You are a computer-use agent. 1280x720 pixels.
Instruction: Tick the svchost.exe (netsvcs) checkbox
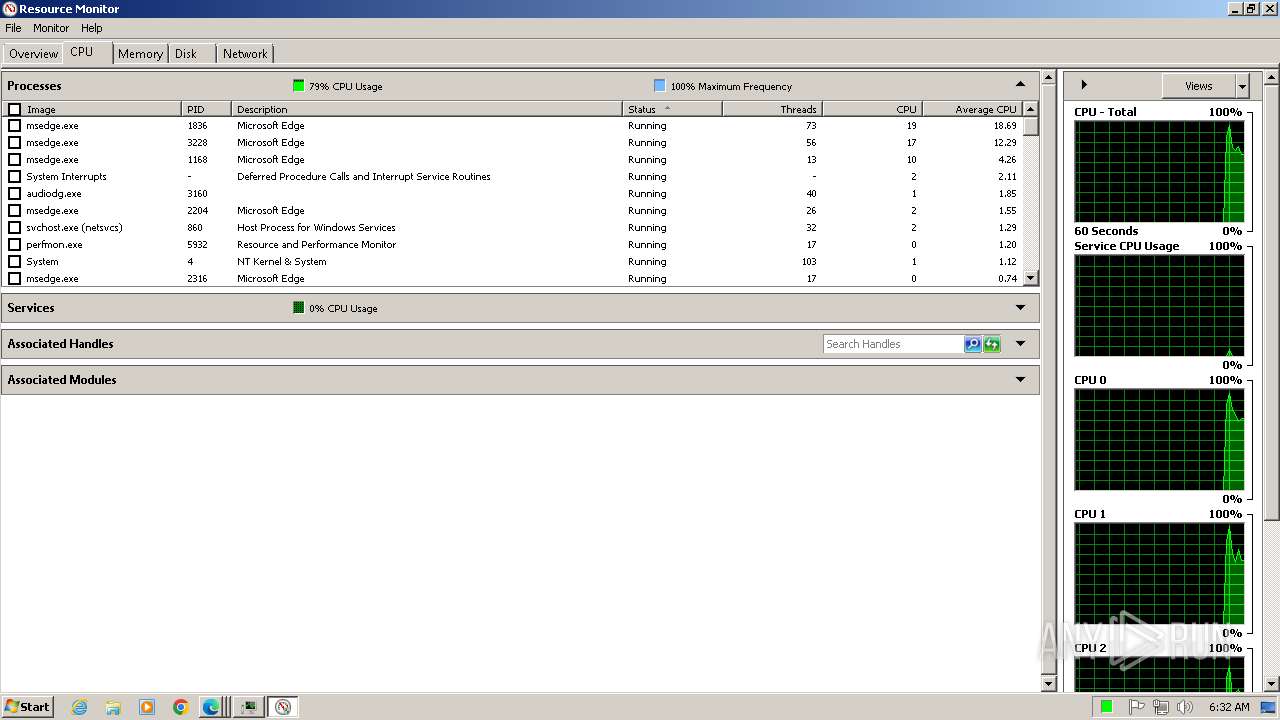14,228
